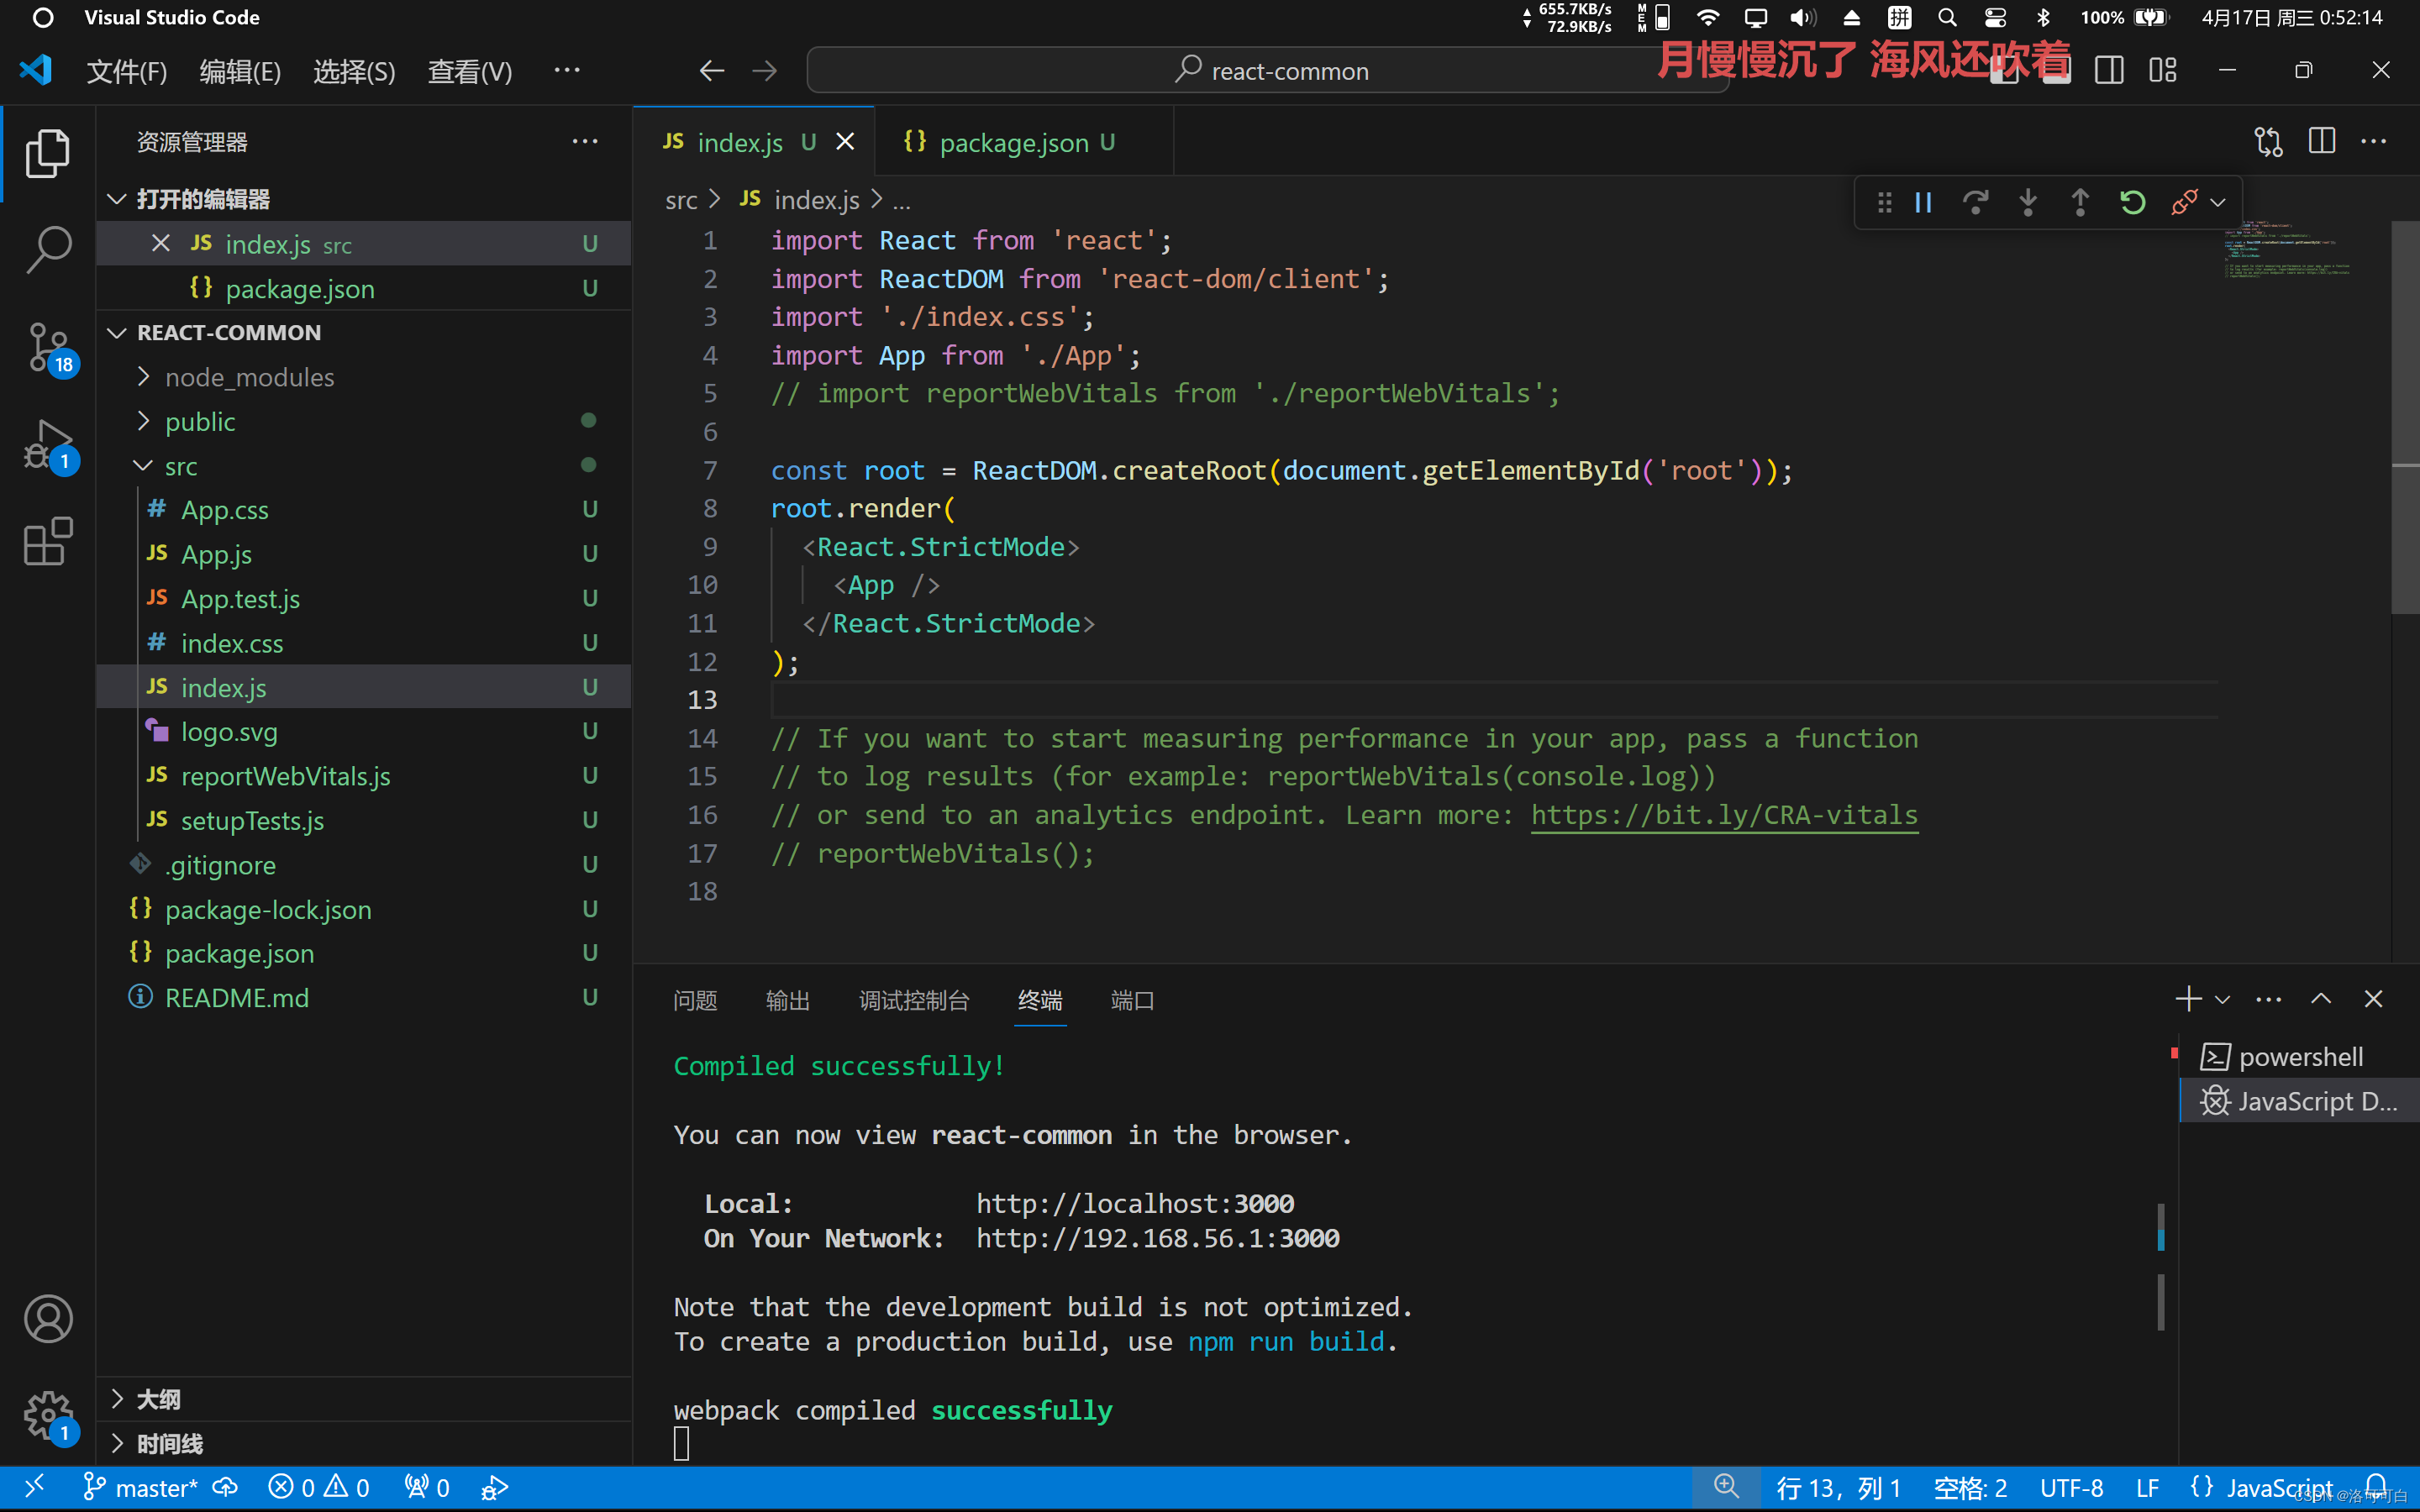Viewport: 2420px width, 1512px height.
Task: Click the 终端 terminal tab
Action: (x=1040, y=1000)
